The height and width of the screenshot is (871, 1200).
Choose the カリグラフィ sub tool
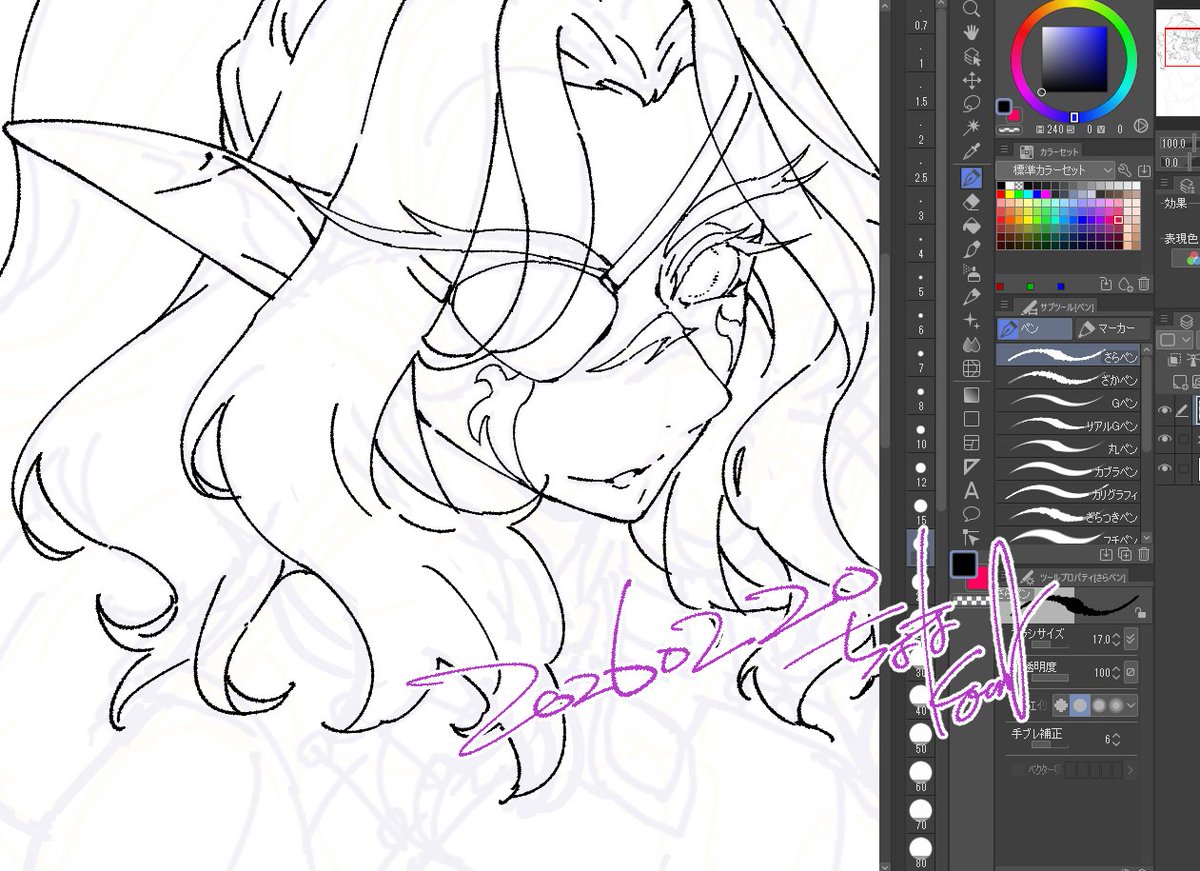pyautogui.click(x=1068, y=494)
